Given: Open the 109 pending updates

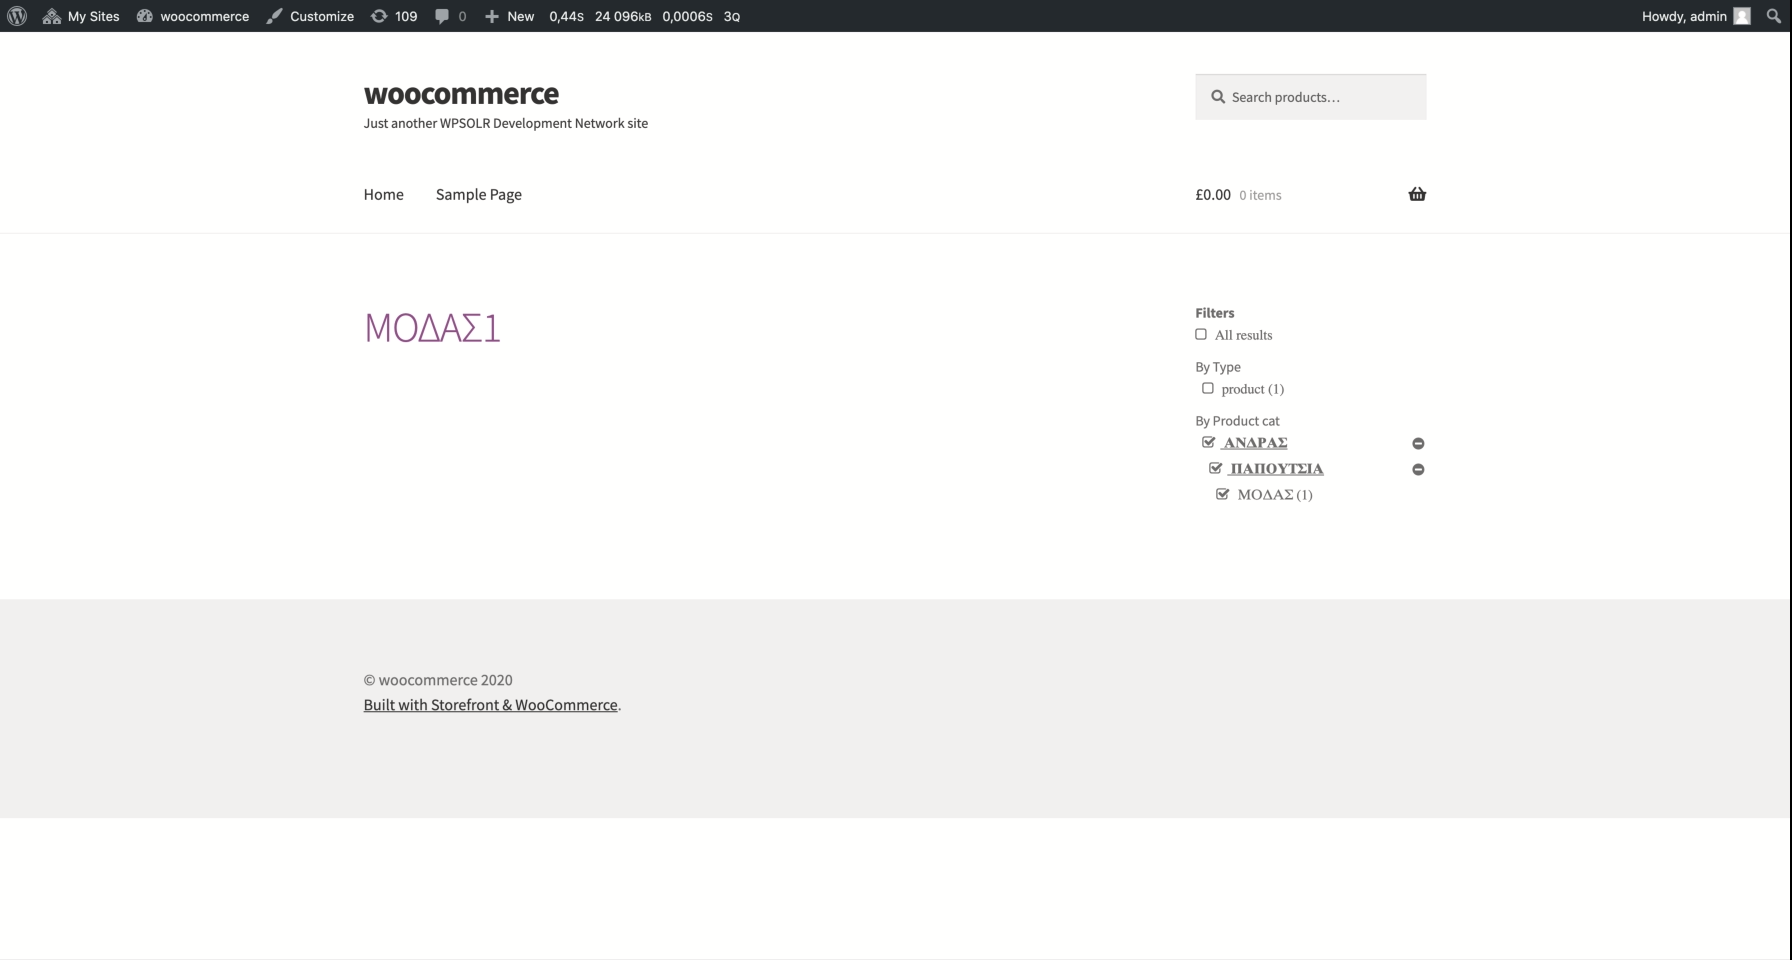Looking at the screenshot, I should point(394,16).
